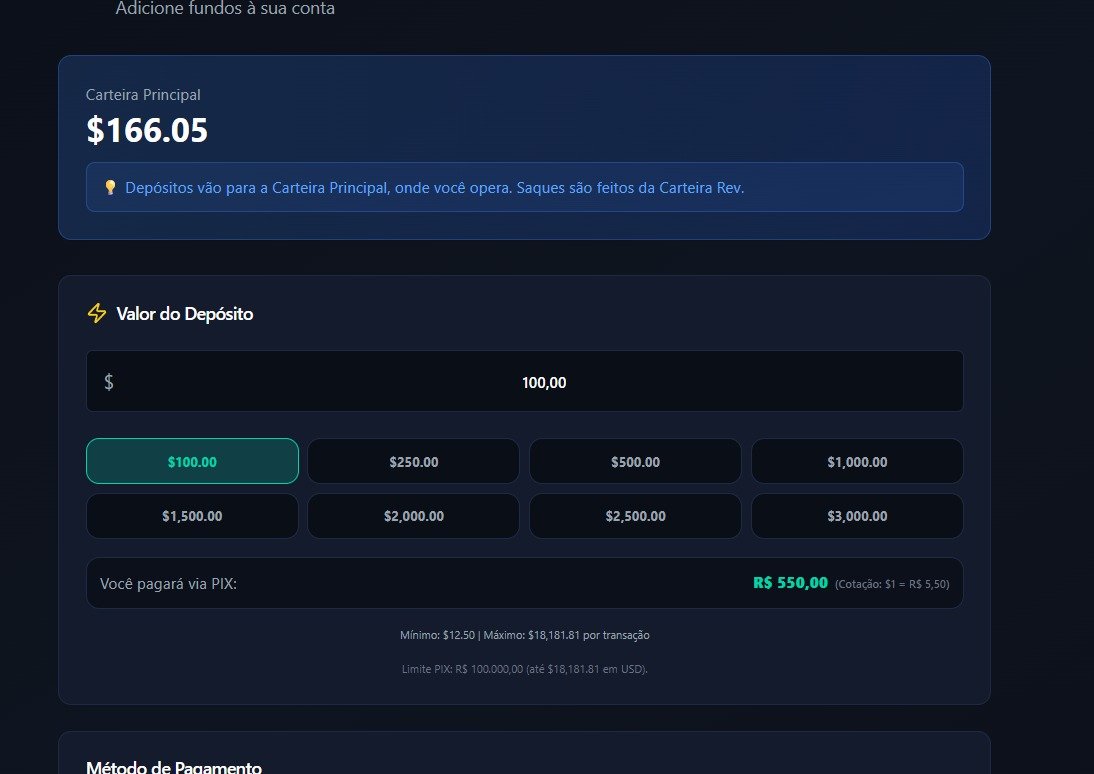Image resolution: width=1094 pixels, height=774 pixels.
Task: Click the Adicione fundos à sua conta subtitle
Action: tap(225, 8)
